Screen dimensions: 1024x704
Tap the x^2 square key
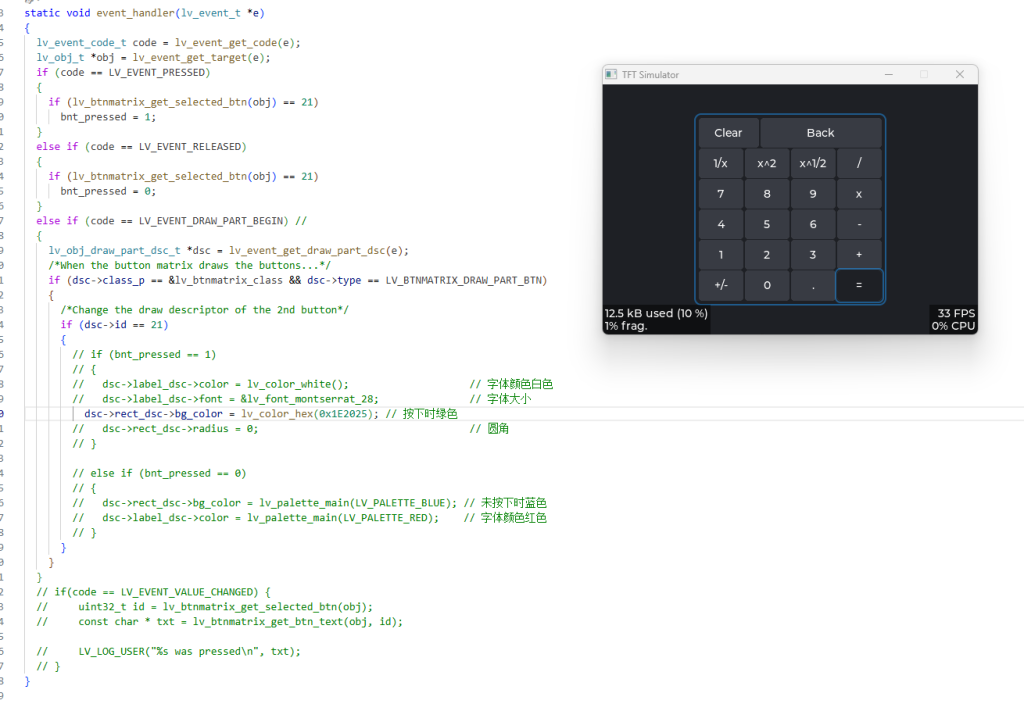coord(767,164)
